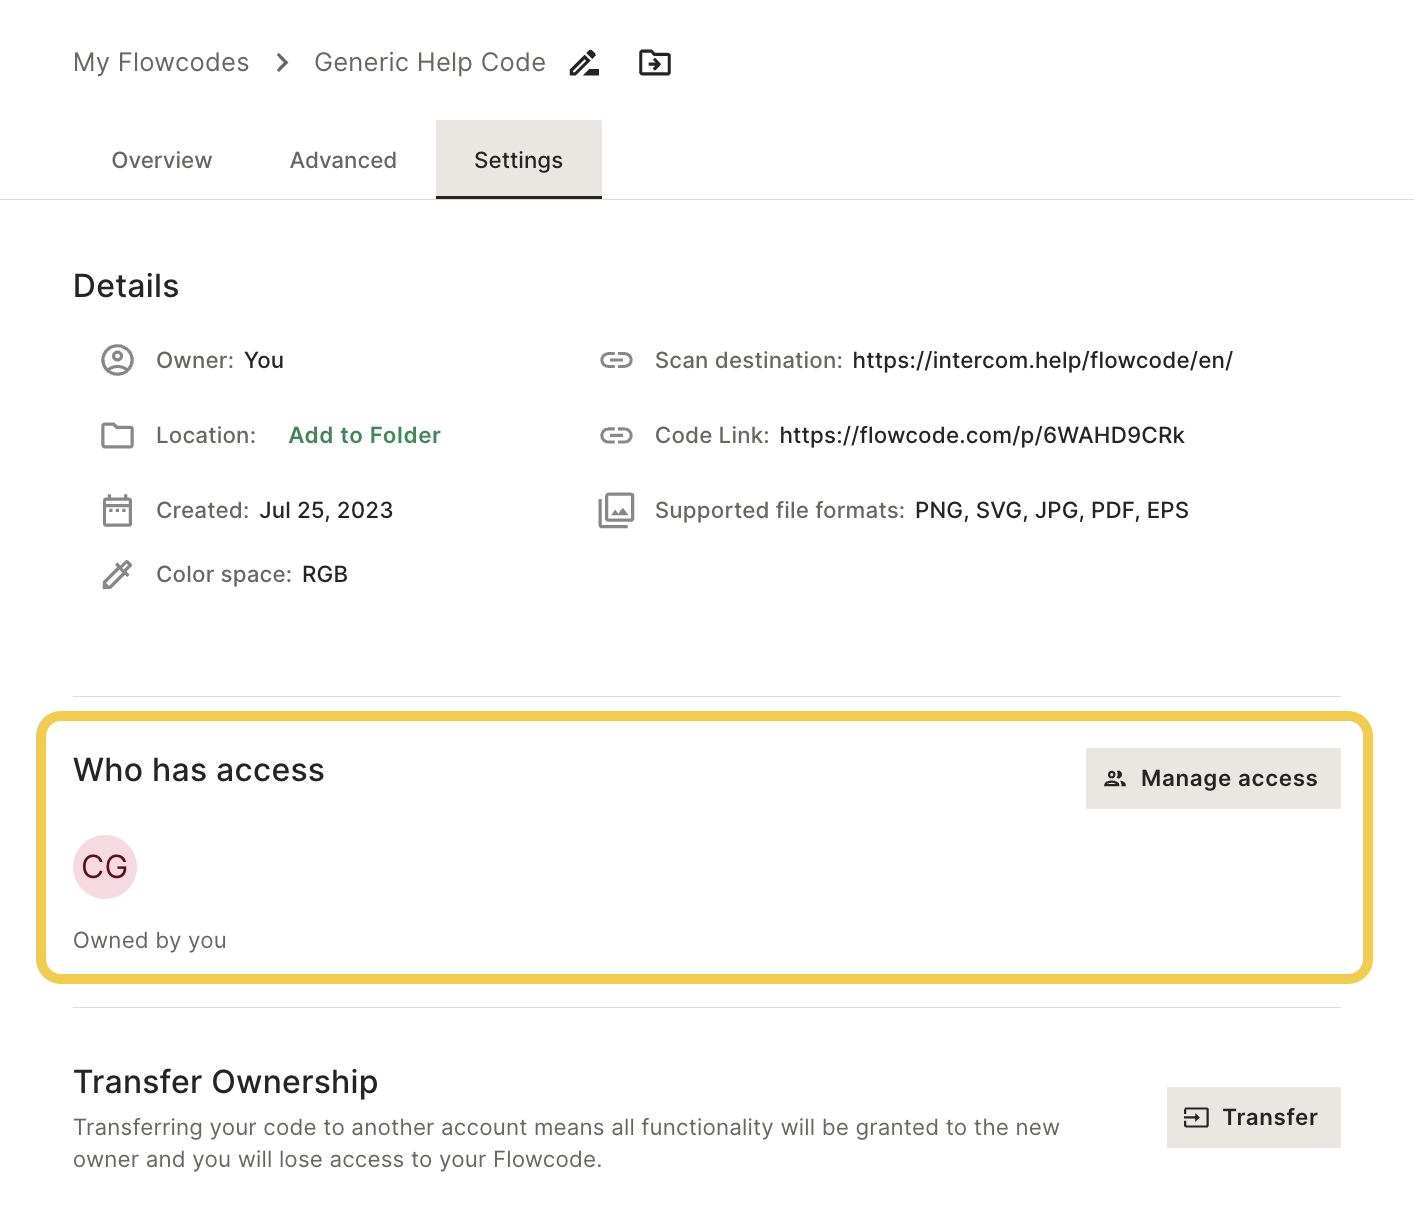The width and height of the screenshot is (1414, 1216).
Task: Click the Owner value 'You'
Action: point(264,360)
